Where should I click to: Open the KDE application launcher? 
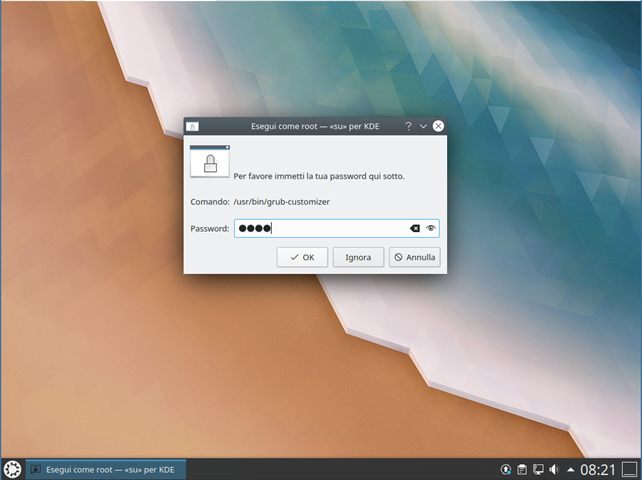tap(12, 469)
